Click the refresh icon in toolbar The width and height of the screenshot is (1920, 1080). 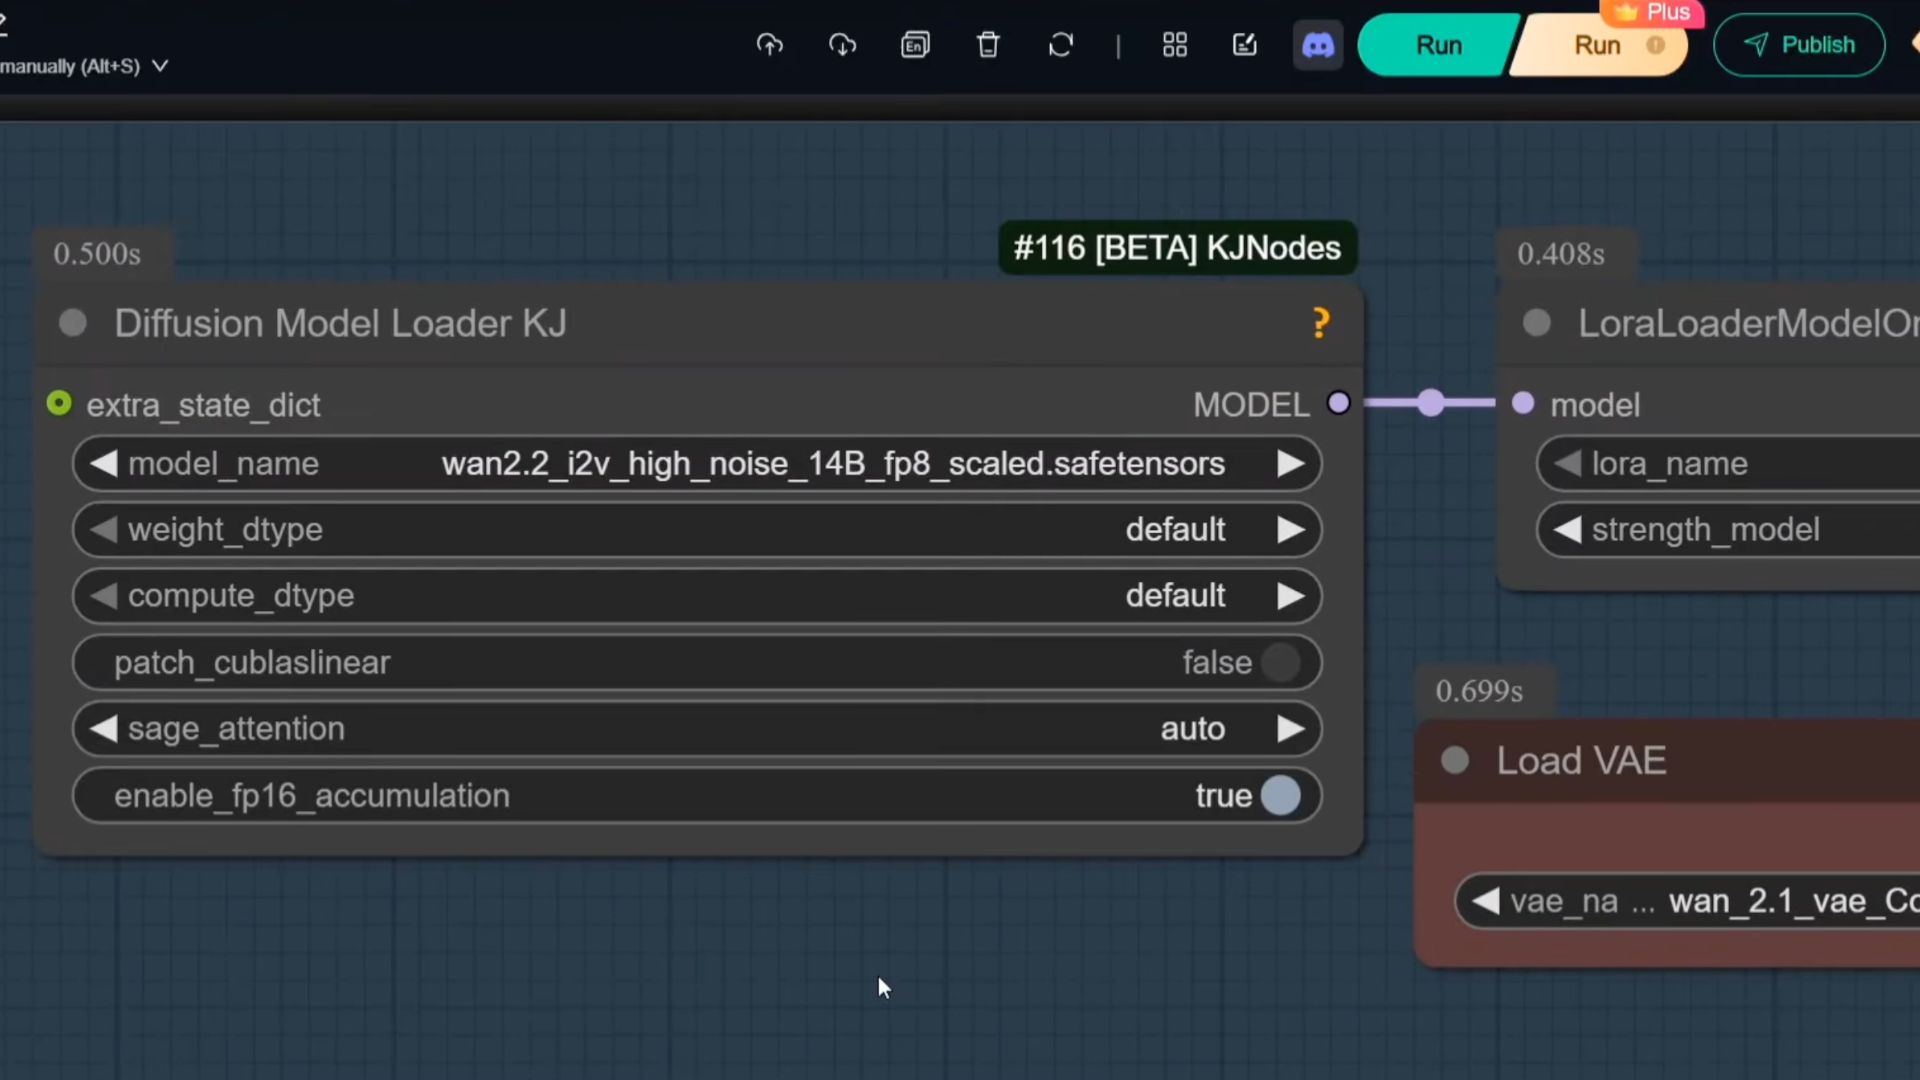(1061, 45)
